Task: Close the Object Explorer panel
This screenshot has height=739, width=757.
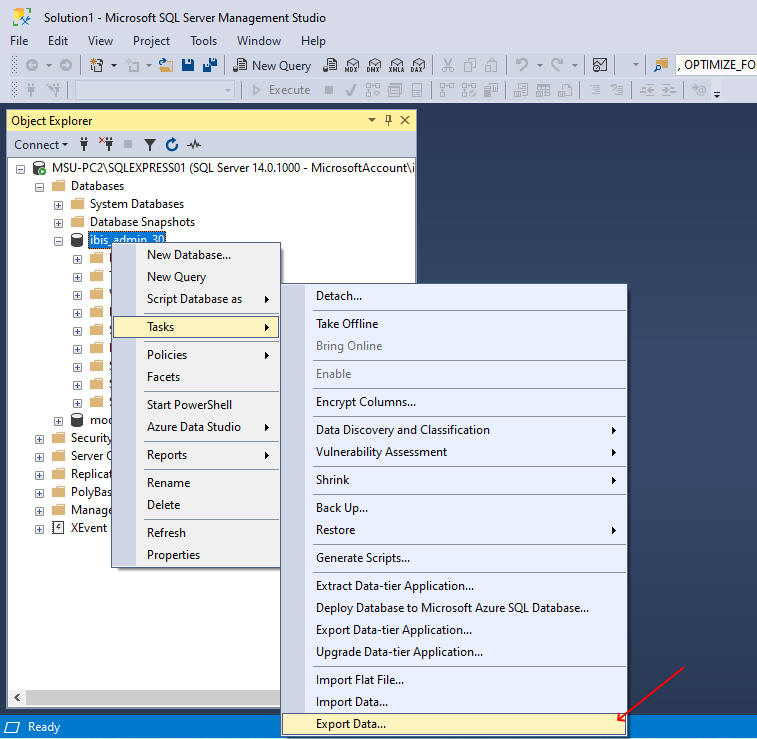Action: 405,120
